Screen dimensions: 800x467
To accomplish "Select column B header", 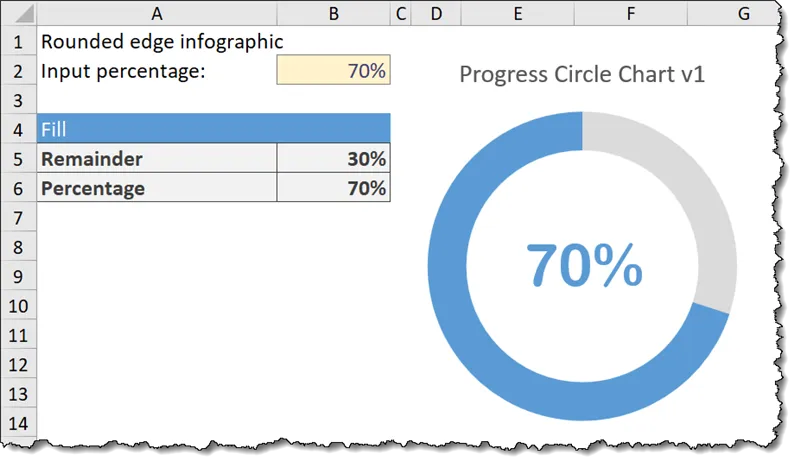I will click(333, 14).
